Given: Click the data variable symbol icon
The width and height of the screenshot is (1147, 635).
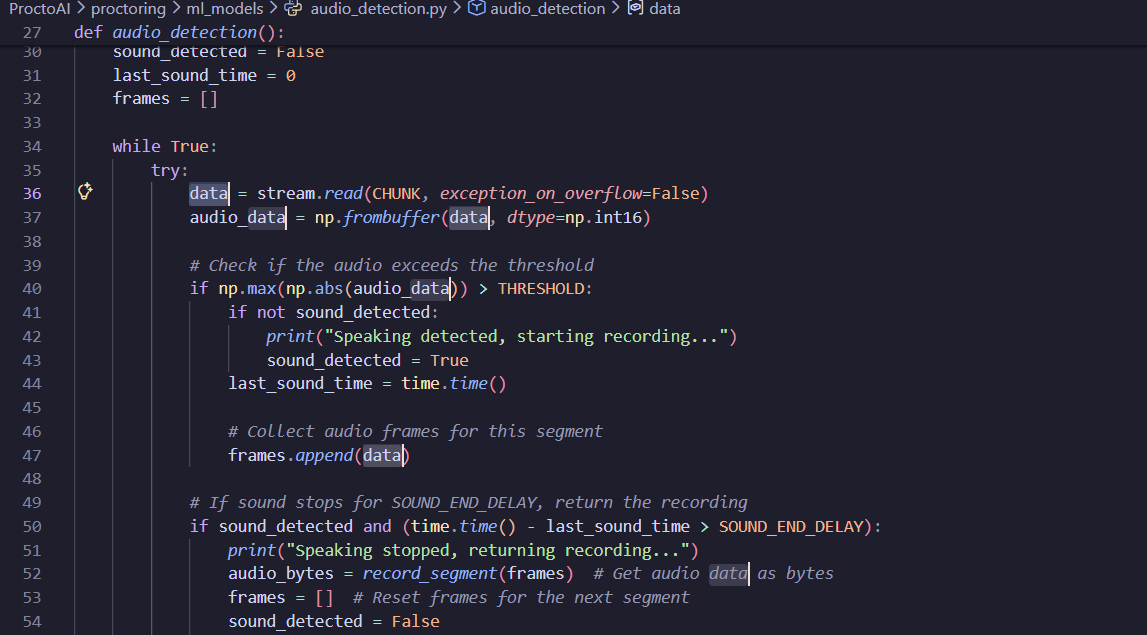Looking at the screenshot, I should [x=636, y=9].
